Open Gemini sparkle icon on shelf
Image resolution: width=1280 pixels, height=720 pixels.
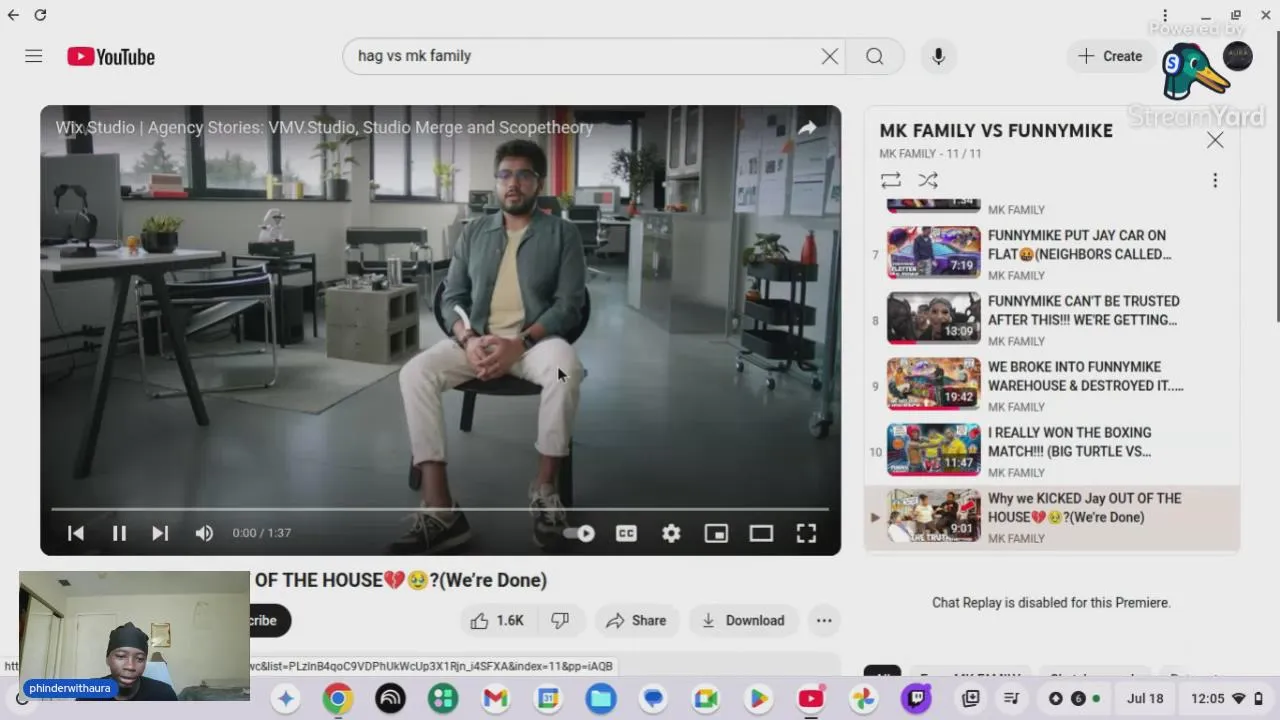coord(286,698)
